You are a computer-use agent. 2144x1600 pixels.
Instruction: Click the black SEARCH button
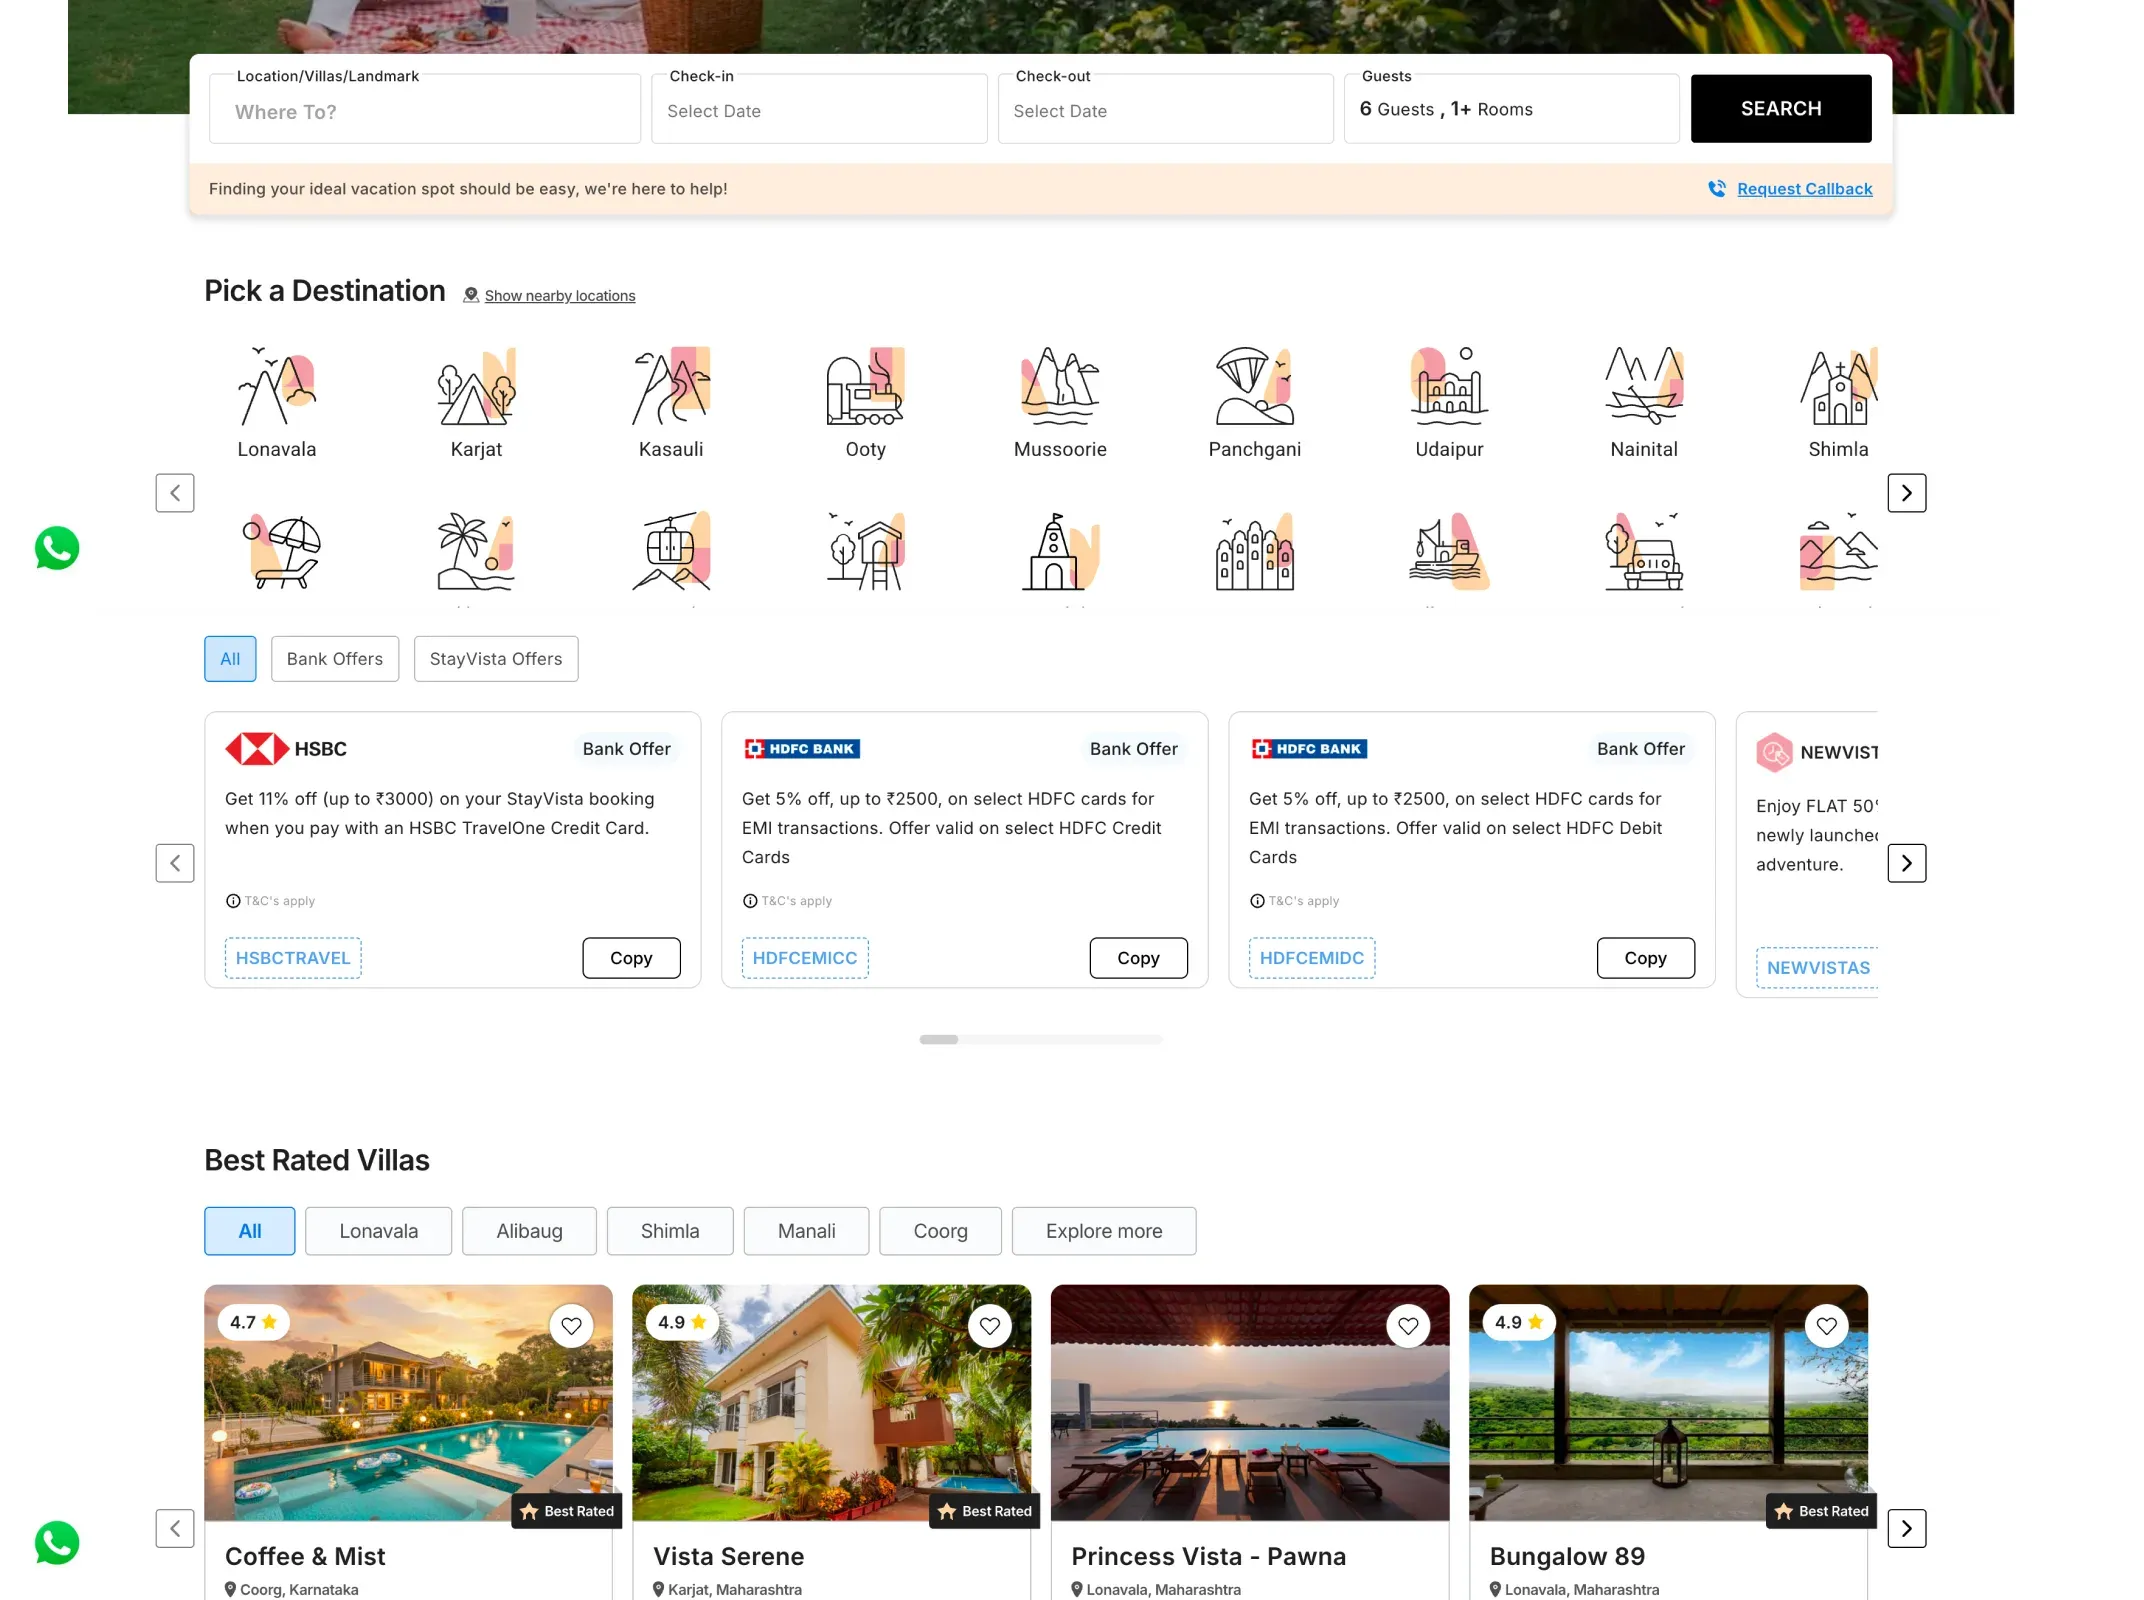(x=1781, y=108)
